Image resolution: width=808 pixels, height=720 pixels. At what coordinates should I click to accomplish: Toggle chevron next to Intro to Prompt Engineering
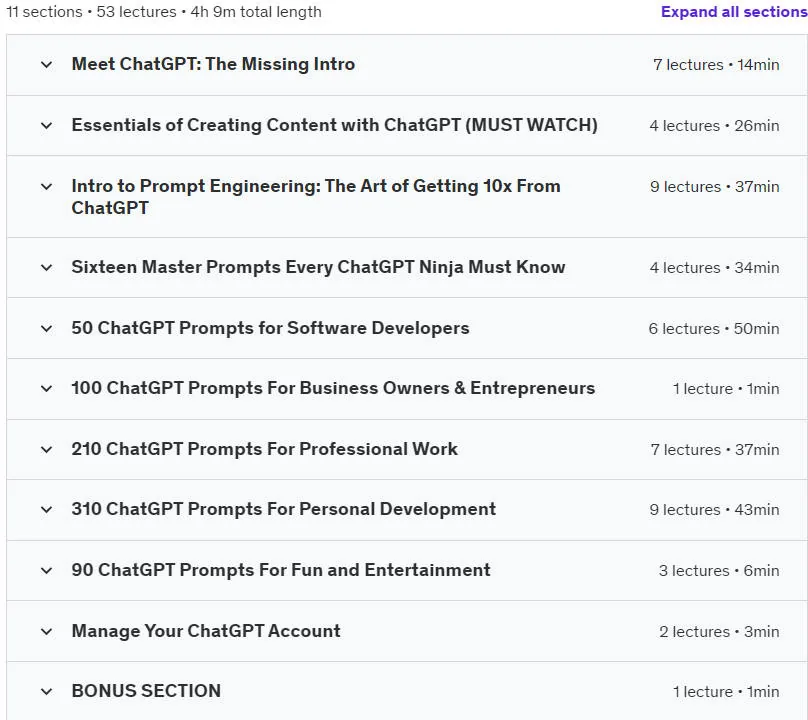pos(46,186)
